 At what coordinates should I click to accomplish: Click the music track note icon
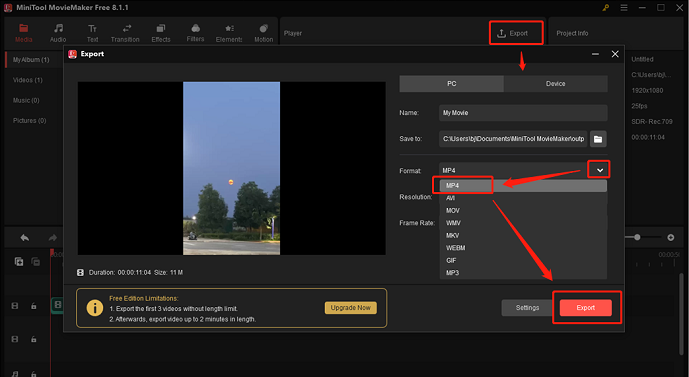[15, 373]
